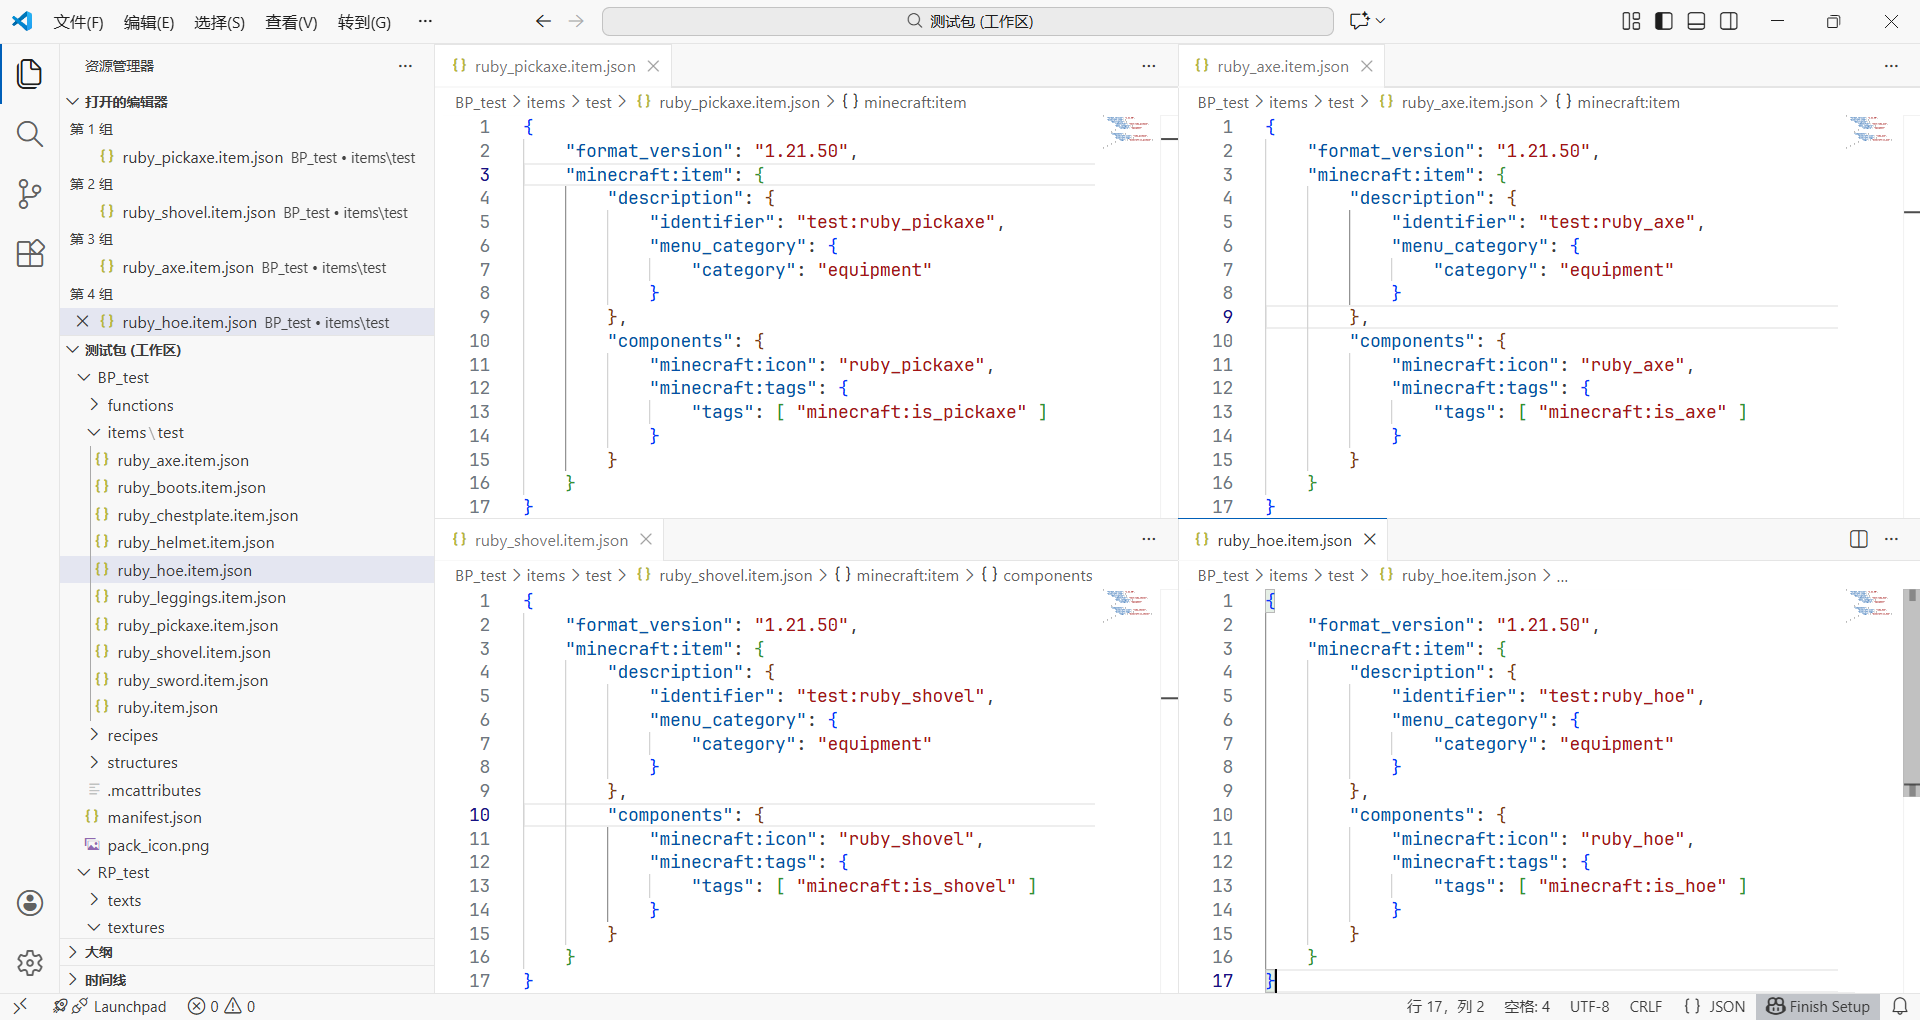Click Finish Setup in status bar
This screenshot has width=1920, height=1020.
pyautogui.click(x=1818, y=1006)
